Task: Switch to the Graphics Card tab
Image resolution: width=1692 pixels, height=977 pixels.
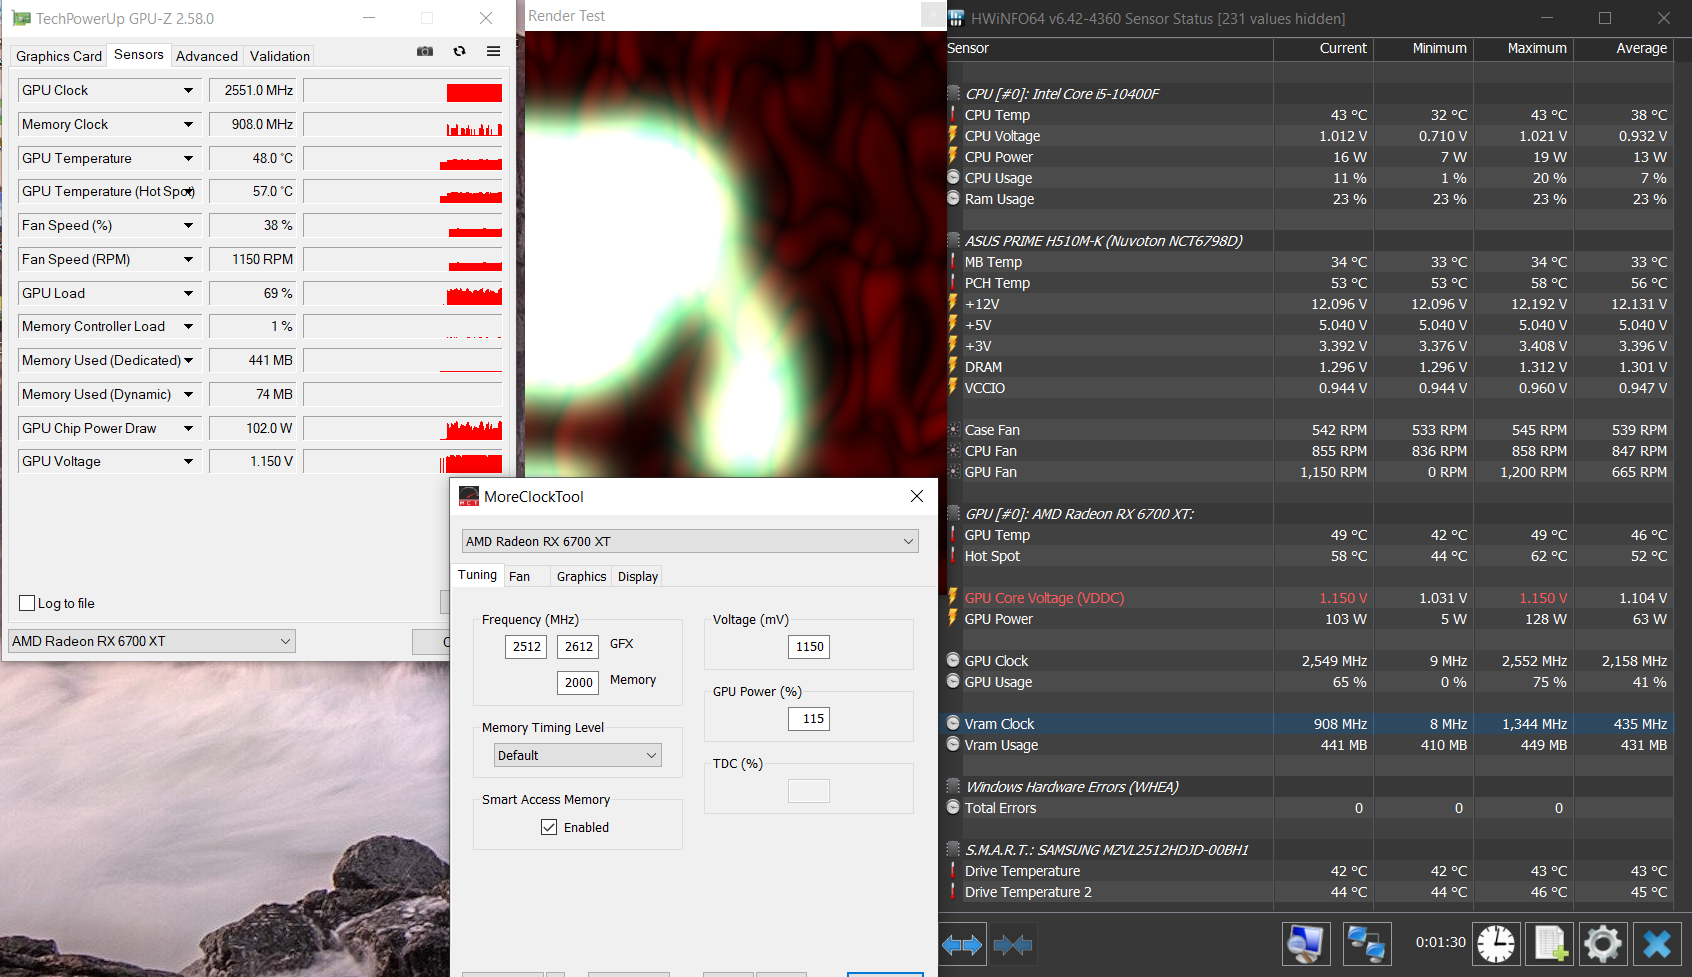Action: point(59,56)
